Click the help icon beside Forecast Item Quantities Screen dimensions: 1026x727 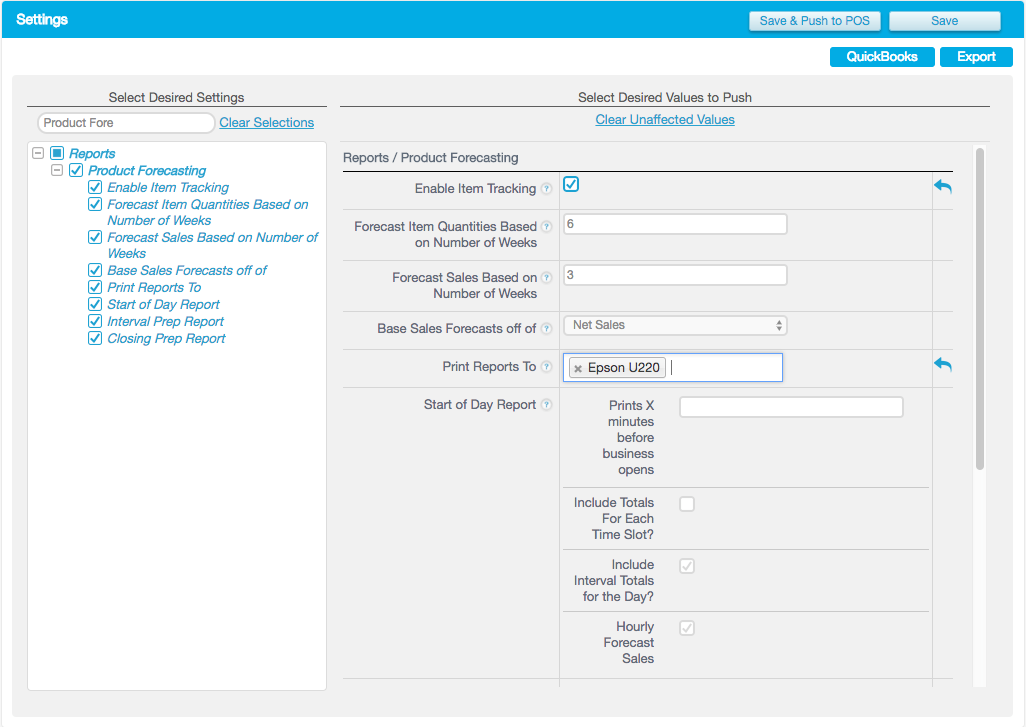pos(547,227)
